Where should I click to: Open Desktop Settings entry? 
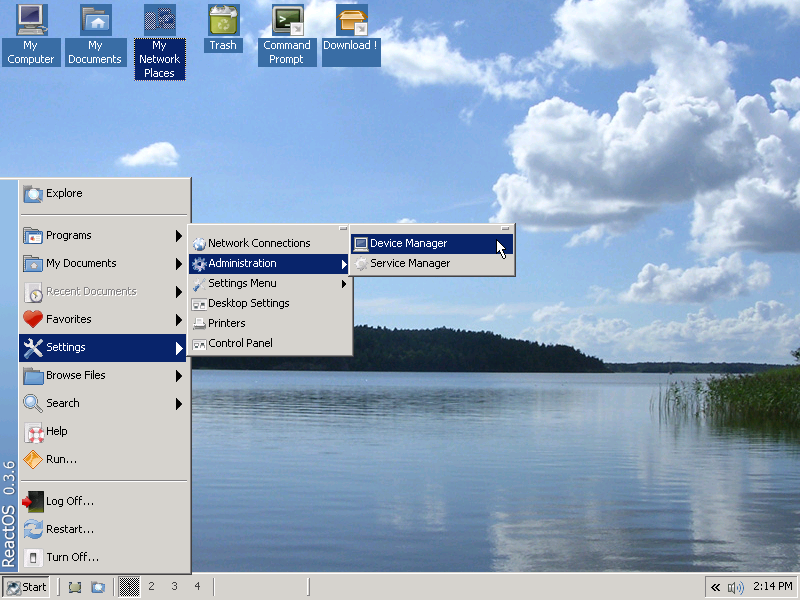tap(269, 304)
